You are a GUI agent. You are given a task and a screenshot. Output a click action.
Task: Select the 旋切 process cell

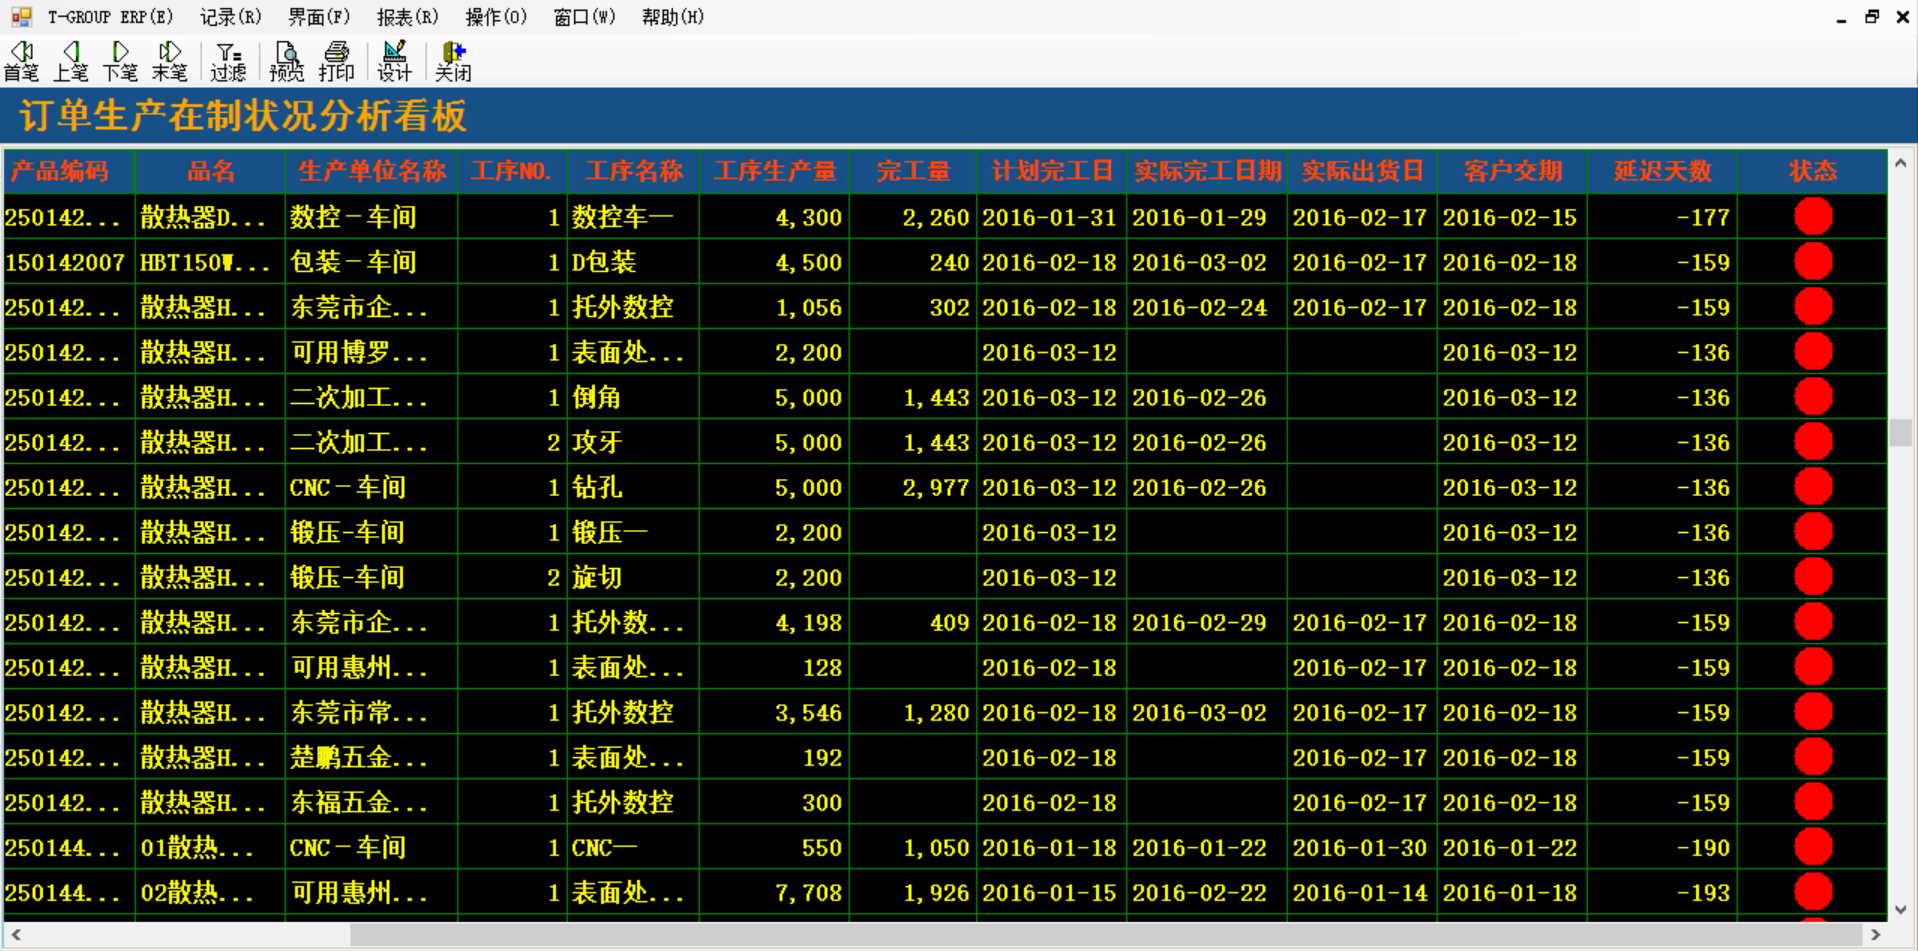[x=633, y=577]
